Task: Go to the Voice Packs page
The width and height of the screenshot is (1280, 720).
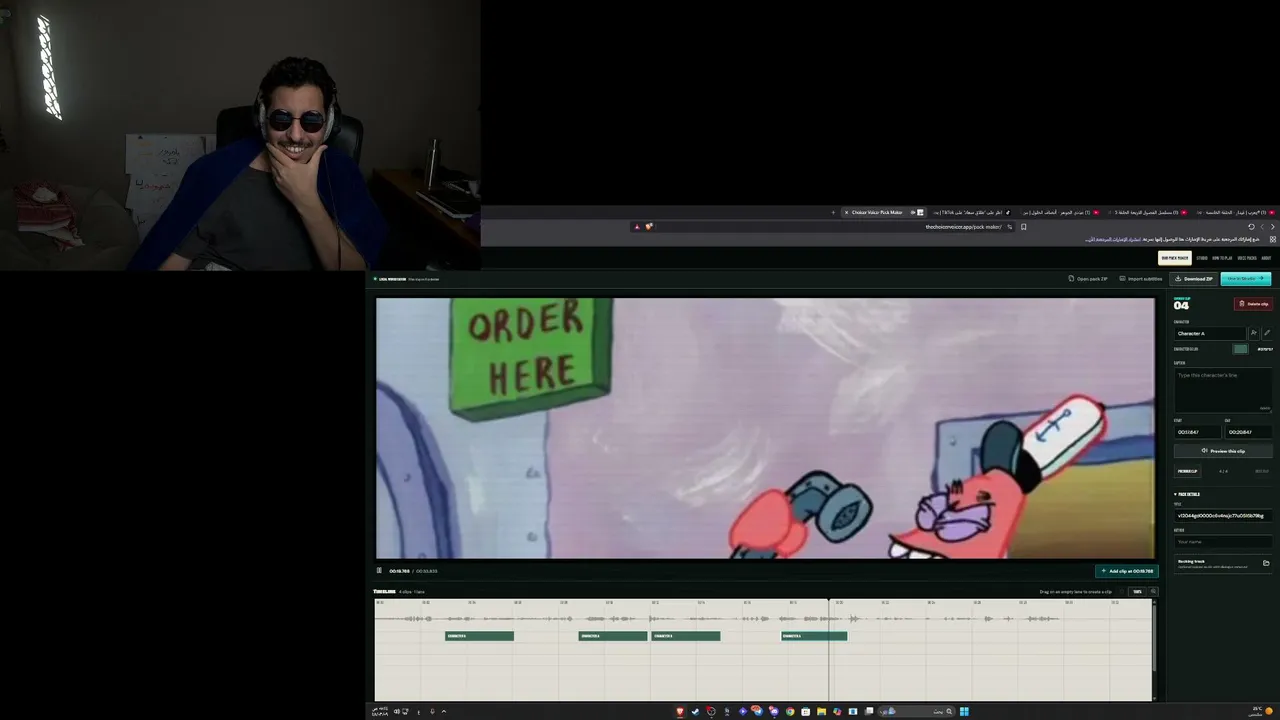Action: [1247, 258]
